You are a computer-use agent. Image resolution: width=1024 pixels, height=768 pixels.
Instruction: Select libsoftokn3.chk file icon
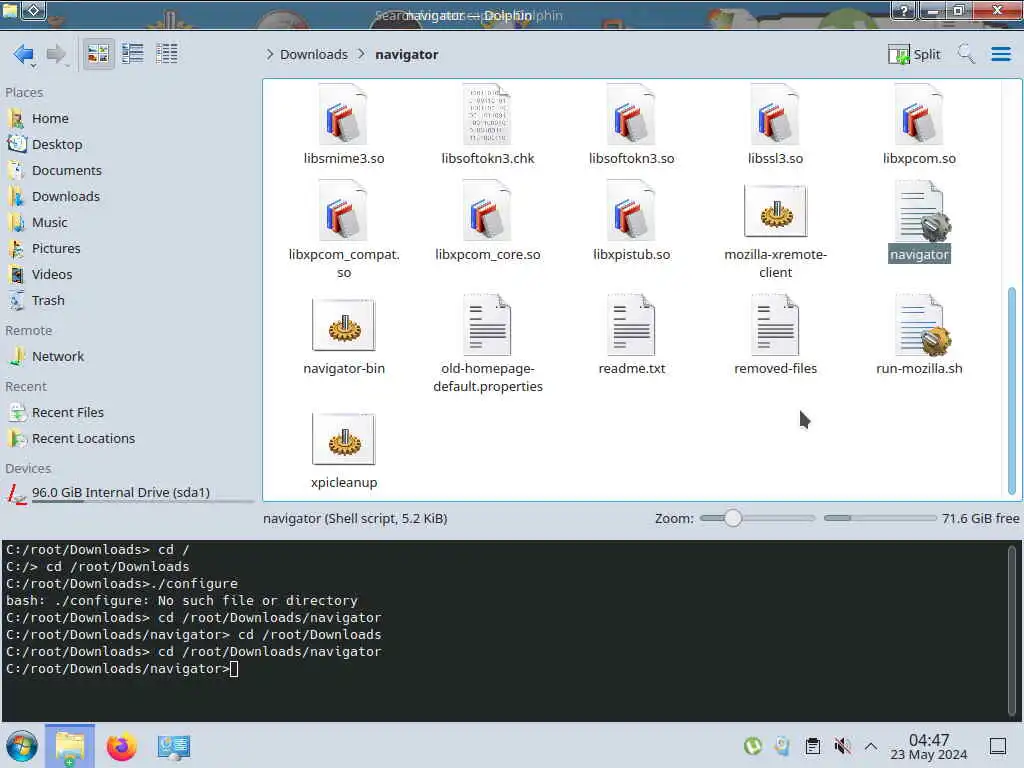(x=487, y=116)
